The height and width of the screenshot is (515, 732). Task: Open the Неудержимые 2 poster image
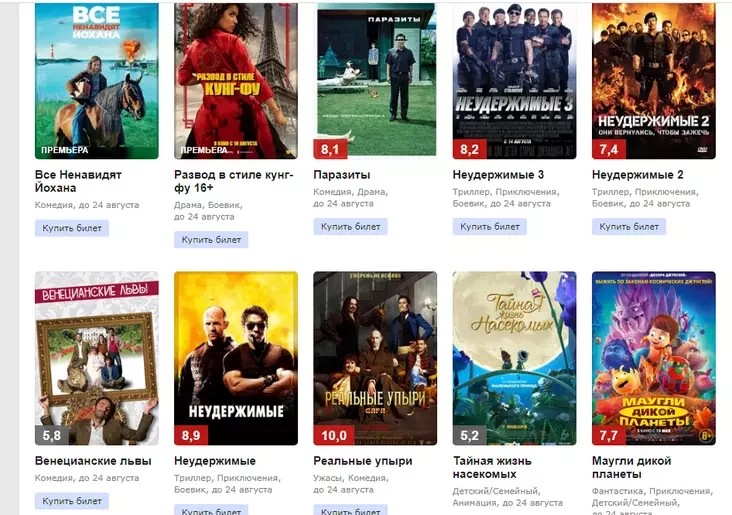click(654, 81)
